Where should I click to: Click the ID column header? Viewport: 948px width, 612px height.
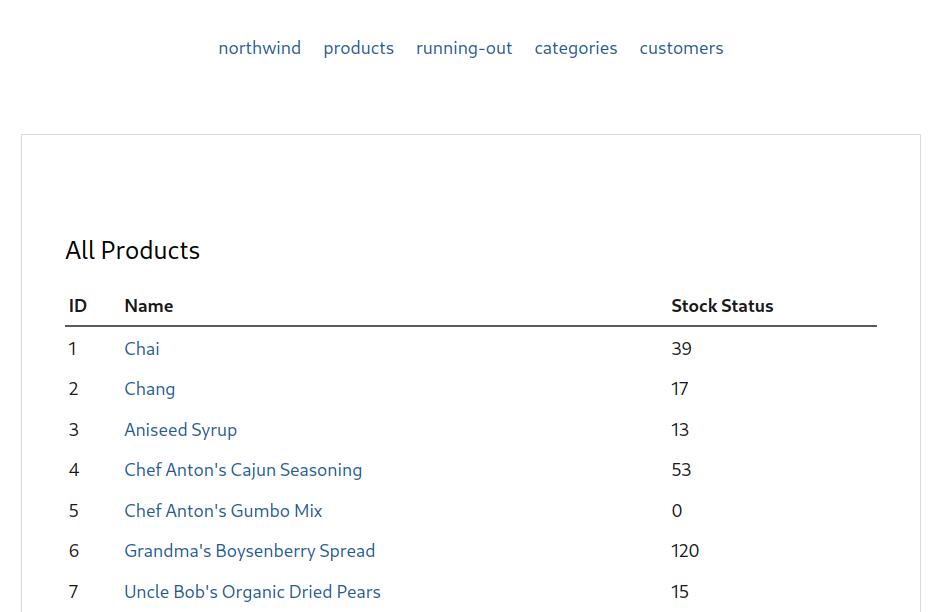click(77, 306)
